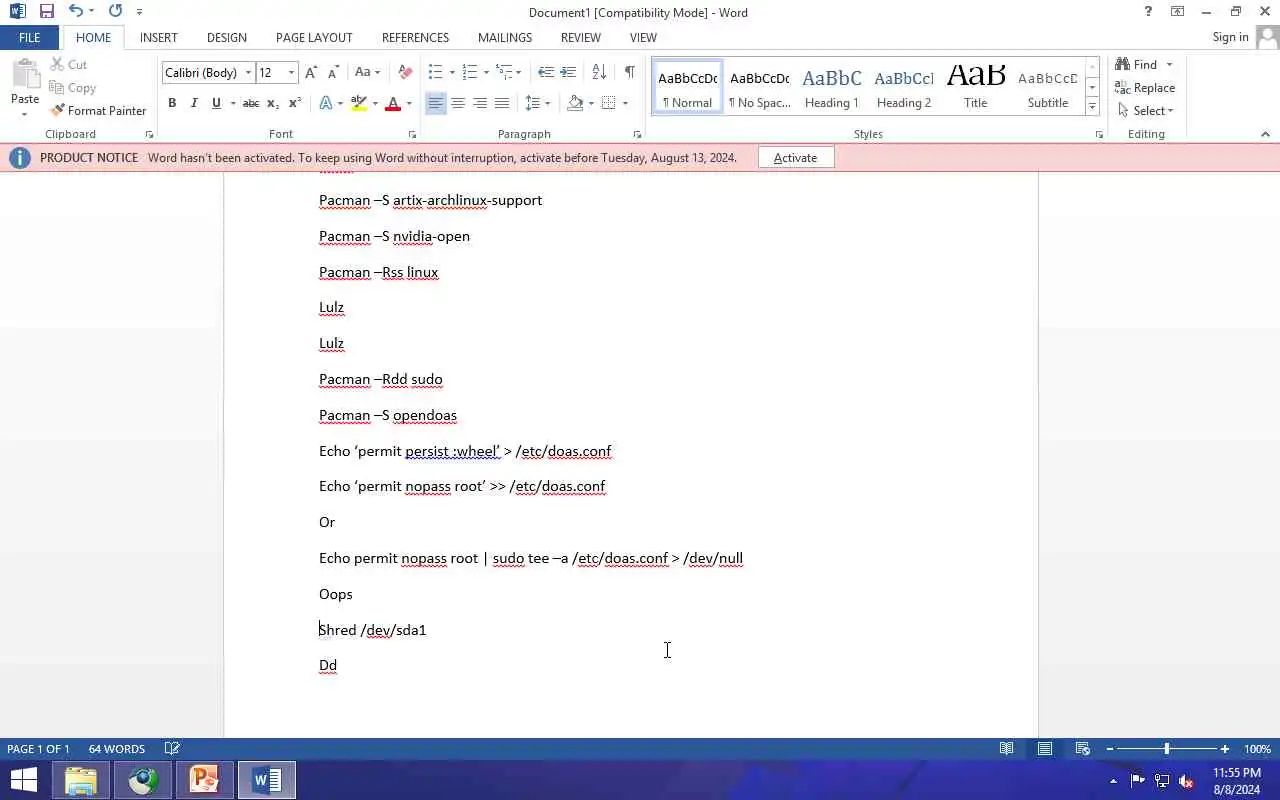Switch to the REFERENCES tab
This screenshot has height=800, width=1280.
click(x=415, y=37)
